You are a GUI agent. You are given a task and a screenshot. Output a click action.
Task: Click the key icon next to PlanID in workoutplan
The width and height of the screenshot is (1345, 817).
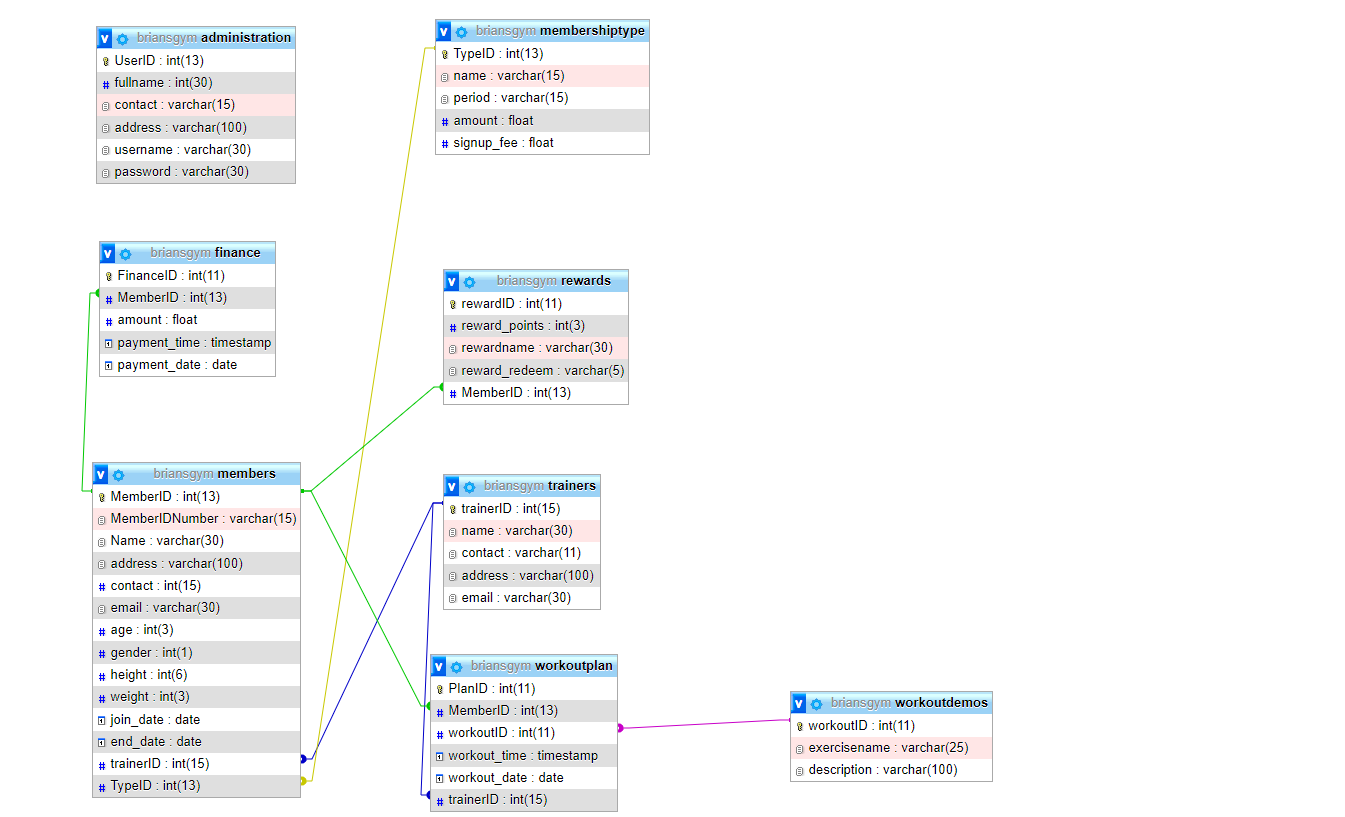tap(441, 688)
